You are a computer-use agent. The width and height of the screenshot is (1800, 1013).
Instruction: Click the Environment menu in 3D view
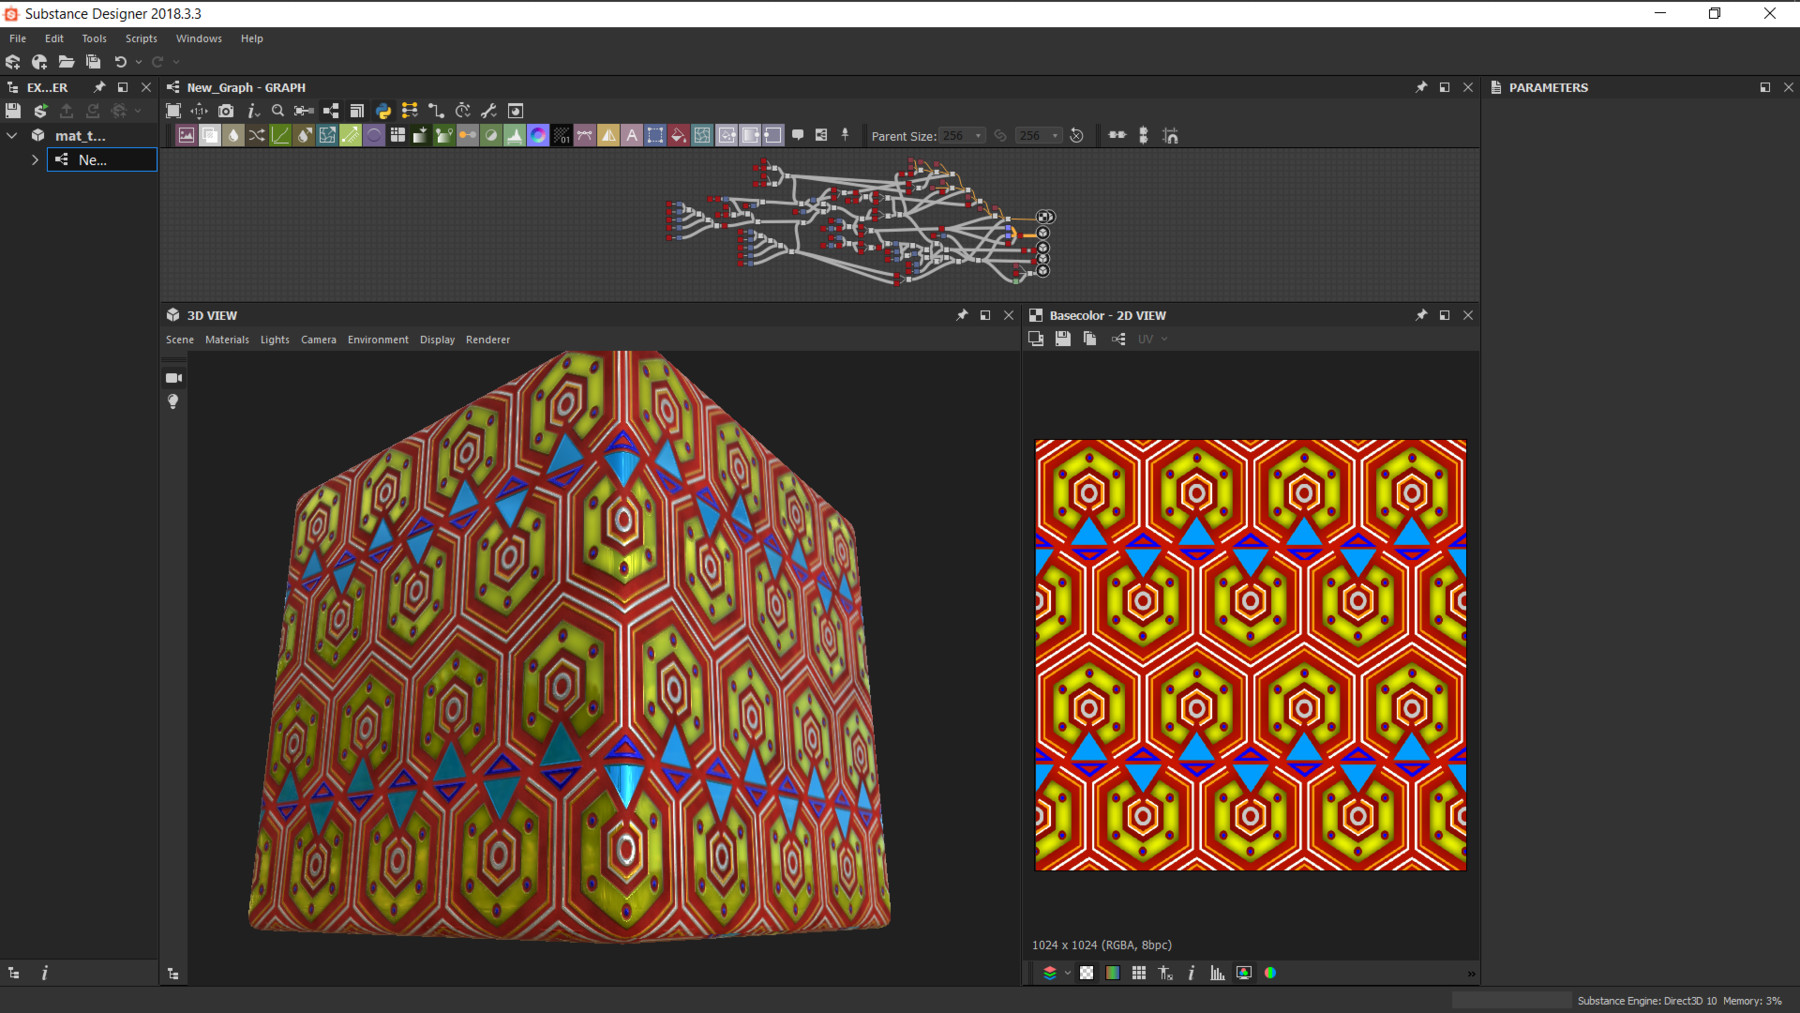coord(377,339)
